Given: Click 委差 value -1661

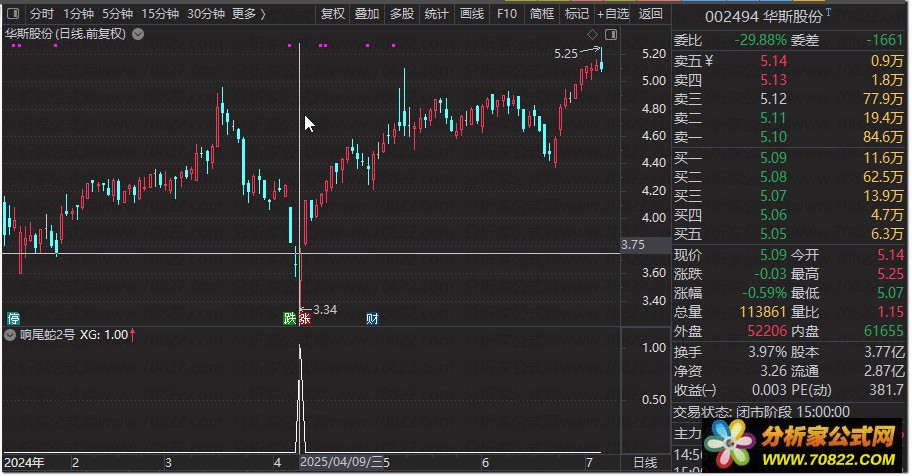Looking at the screenshot, I should click(885, 40).
